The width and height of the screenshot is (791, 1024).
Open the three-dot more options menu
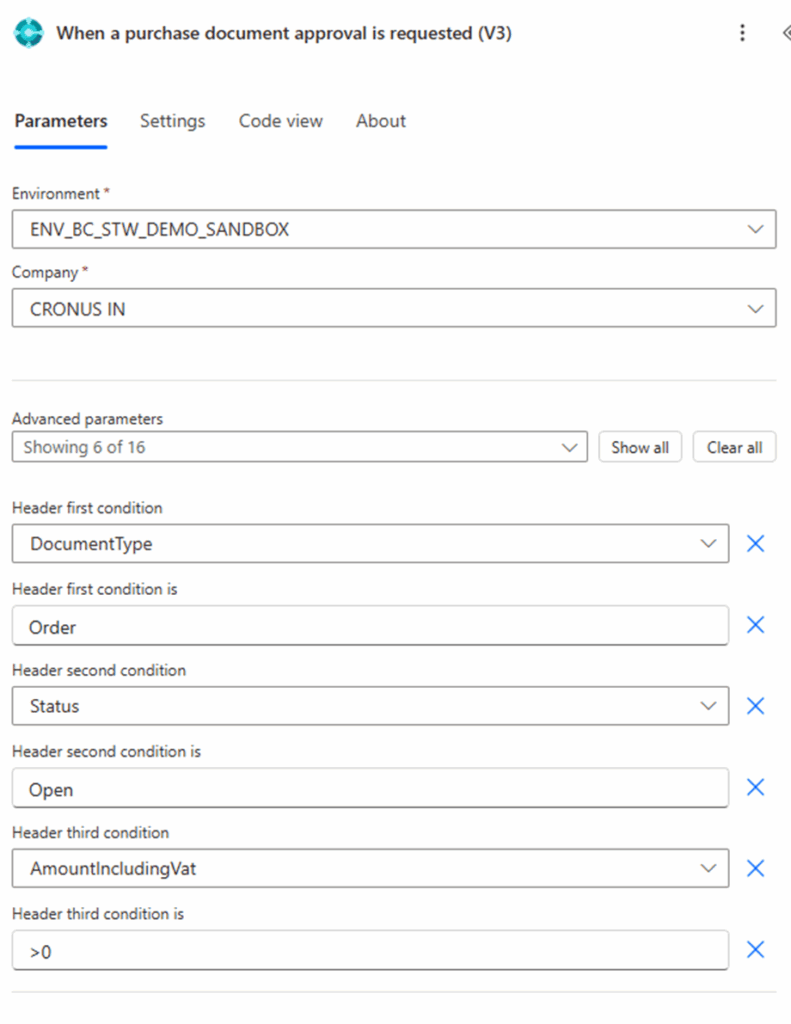(x=742, y=33)
